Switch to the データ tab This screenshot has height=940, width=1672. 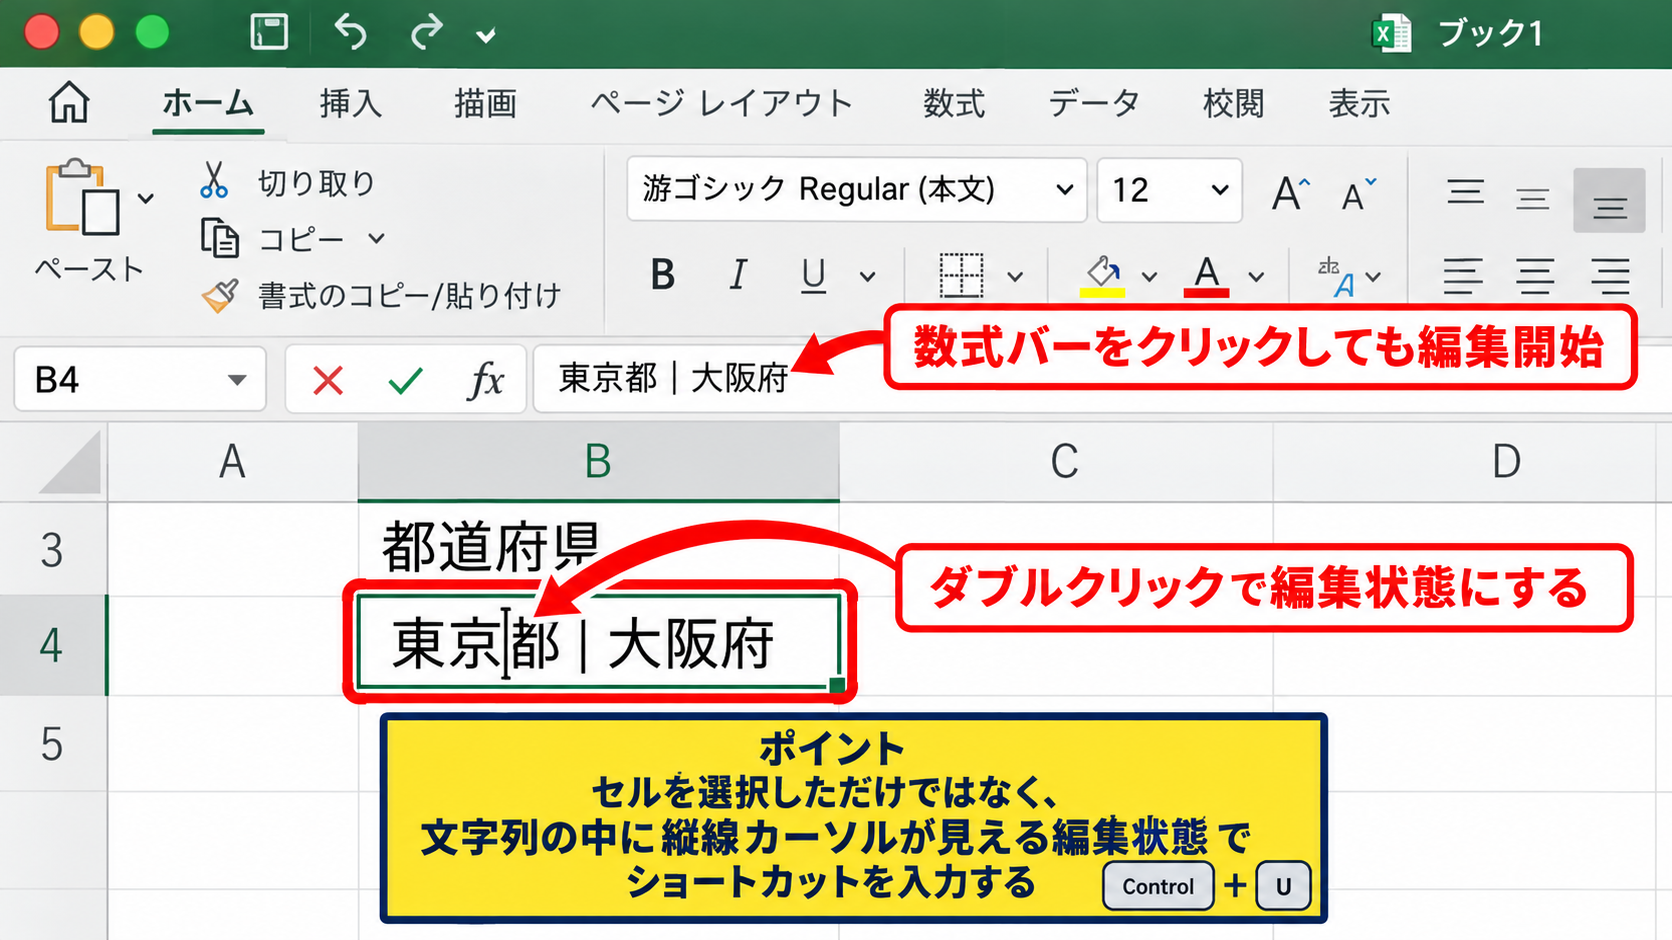click(x=1093, y=103)
